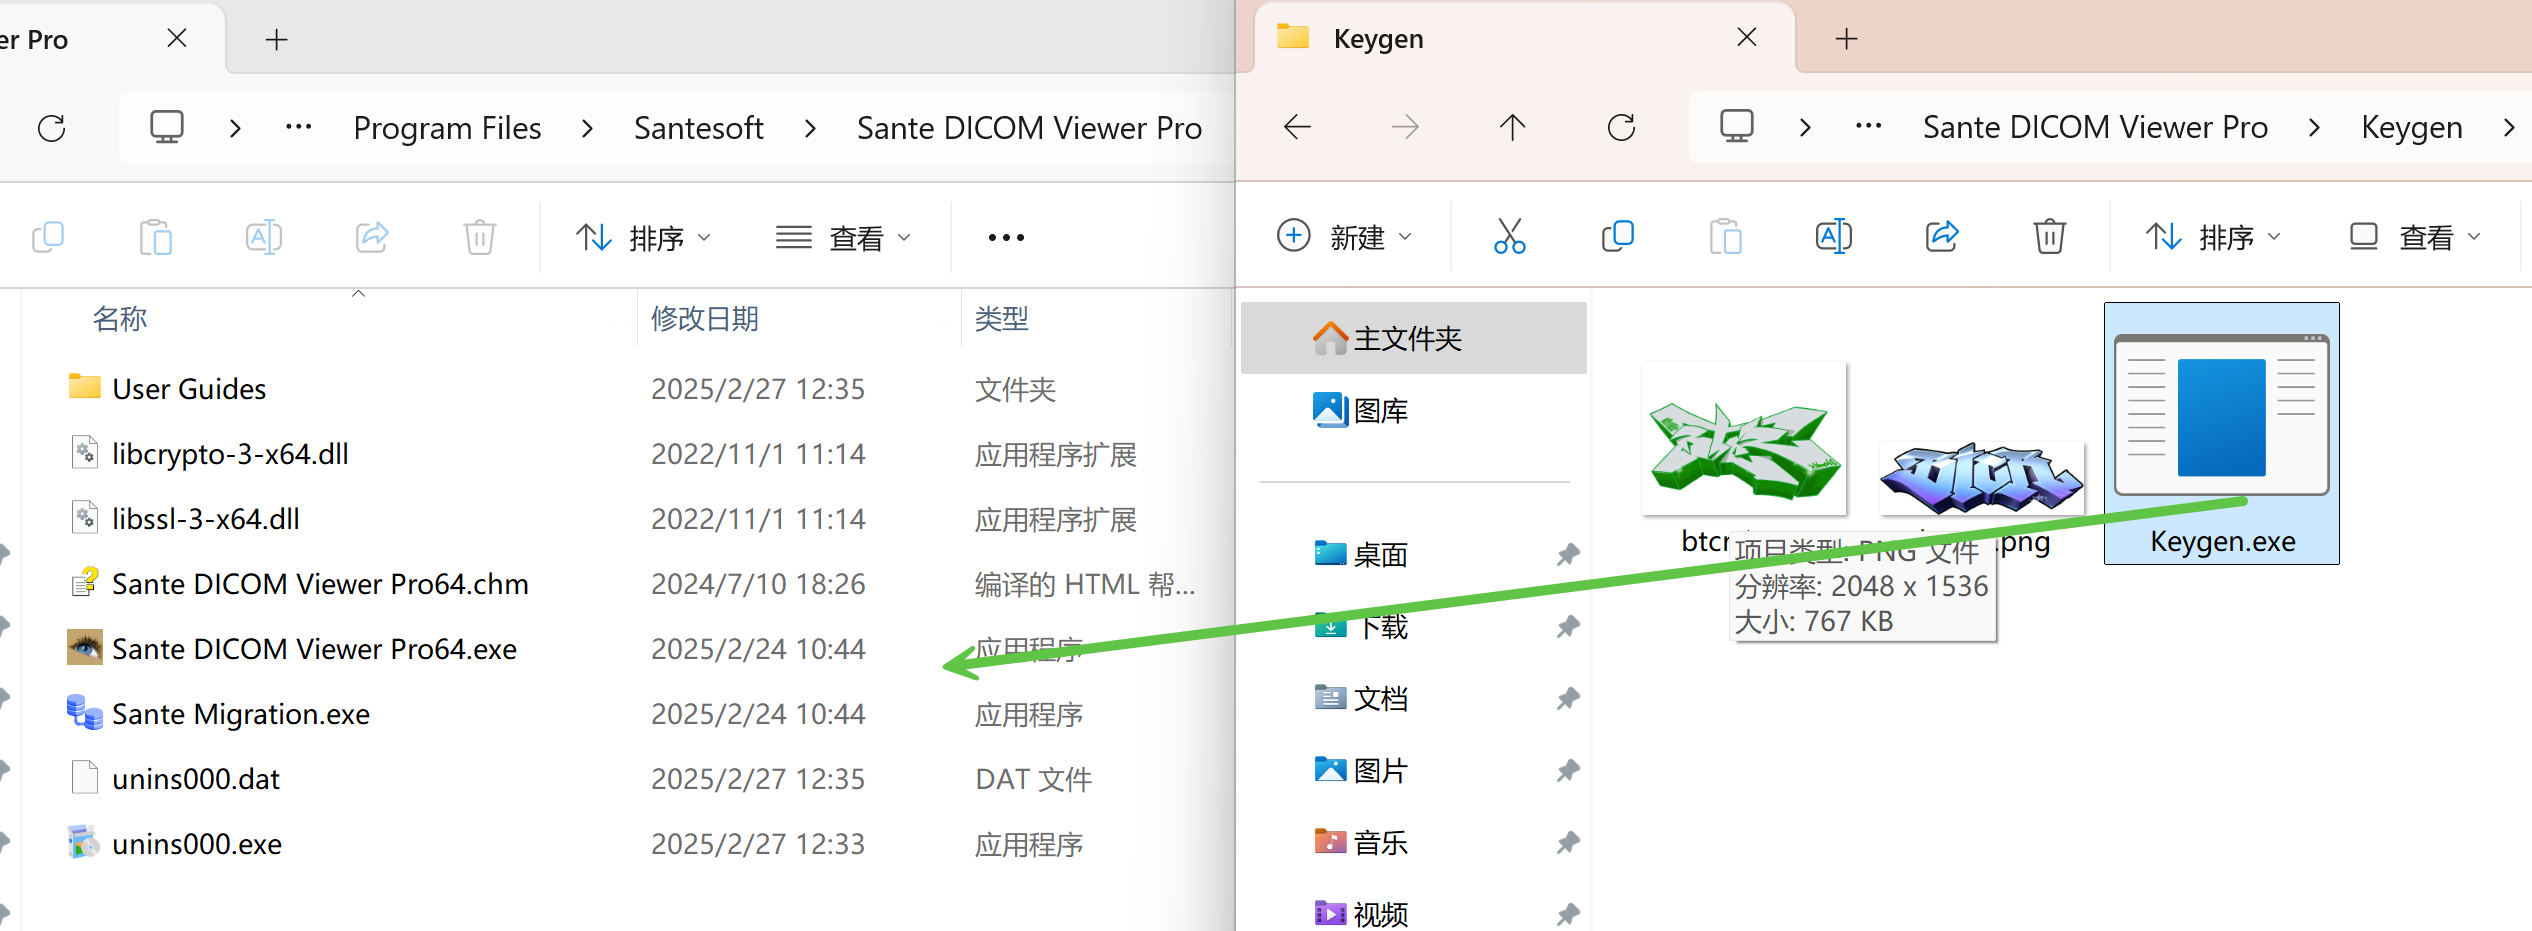Go up one folder level in Keygen window
The height and width of the screenshot is (931, 2532).
pyautogui.click(x=1512, y=128)
